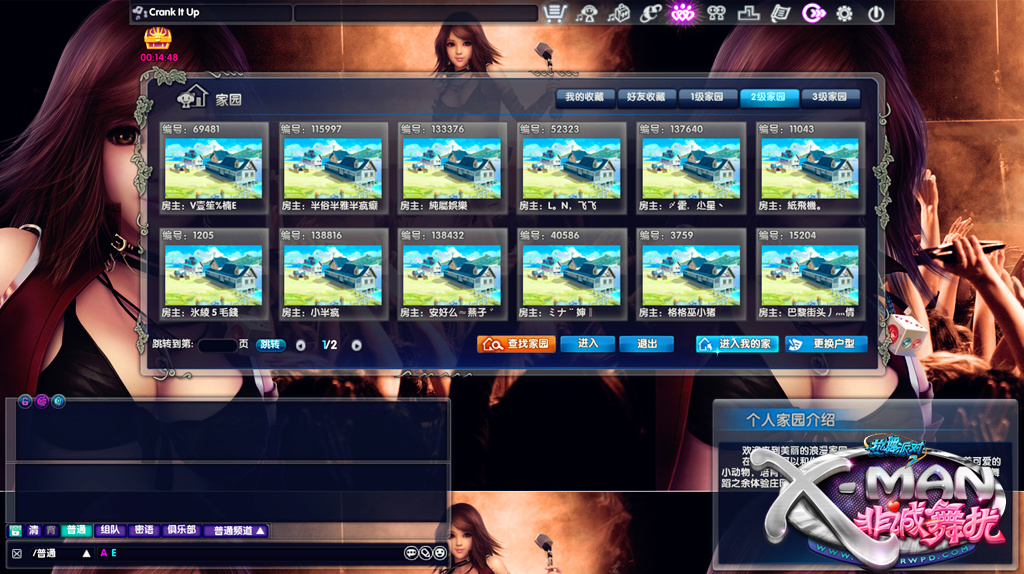Select home thumbnail number 137640
This screenshot has width=1024, height=574.
[x=691, y=168]
